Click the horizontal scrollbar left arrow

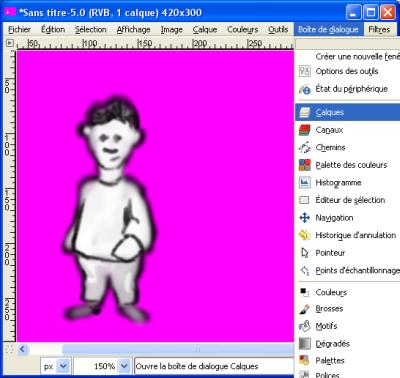[22, 349]
